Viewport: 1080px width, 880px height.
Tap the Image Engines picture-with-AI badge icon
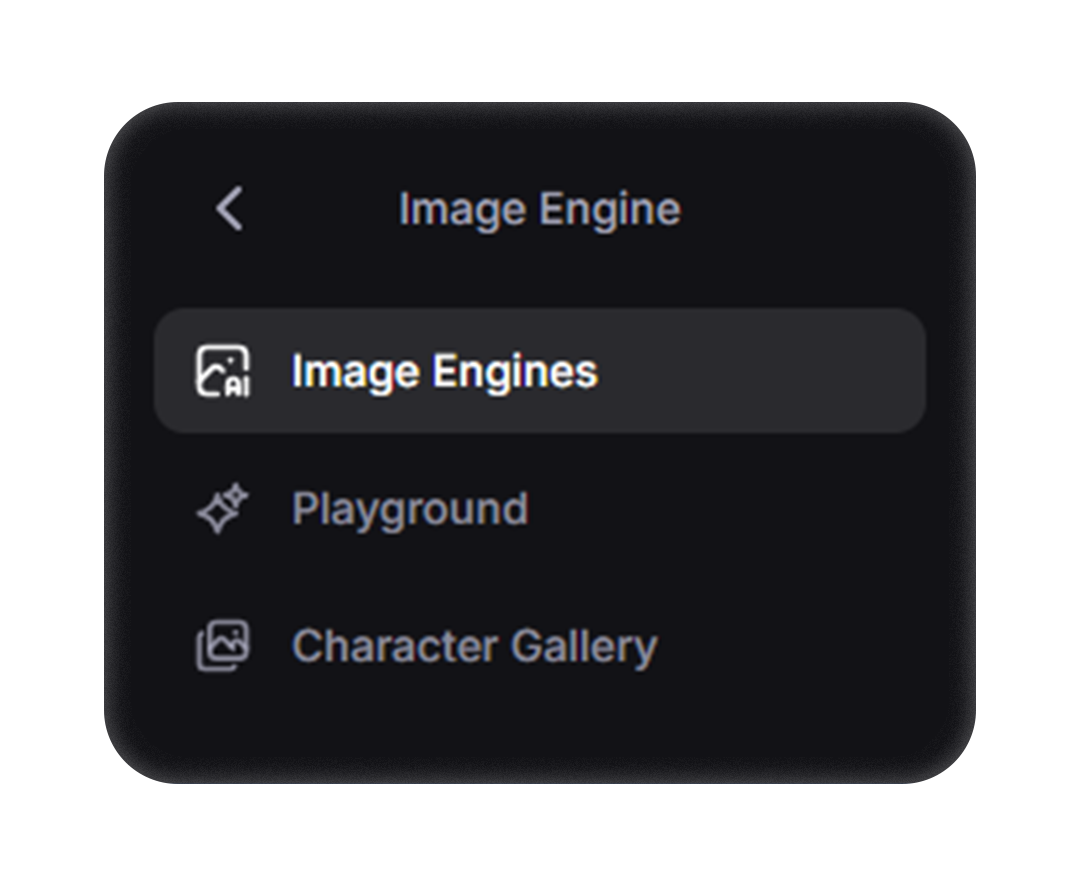[x=224, y=371]
